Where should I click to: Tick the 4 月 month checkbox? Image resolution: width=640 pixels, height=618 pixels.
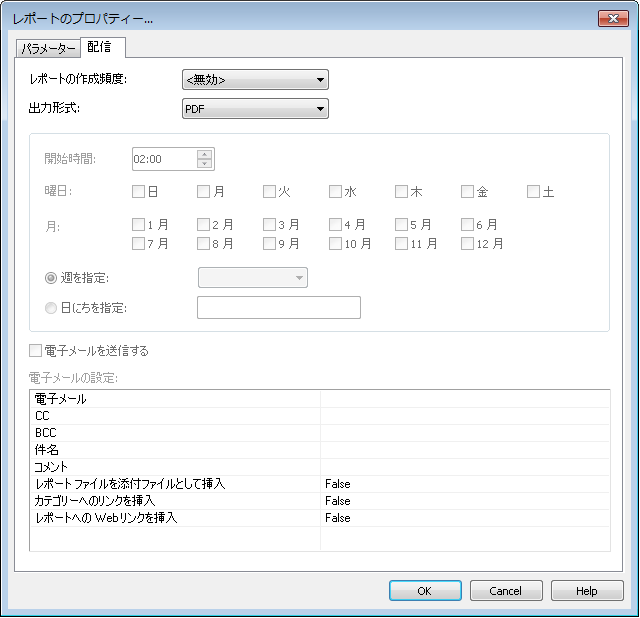(336, 225)
